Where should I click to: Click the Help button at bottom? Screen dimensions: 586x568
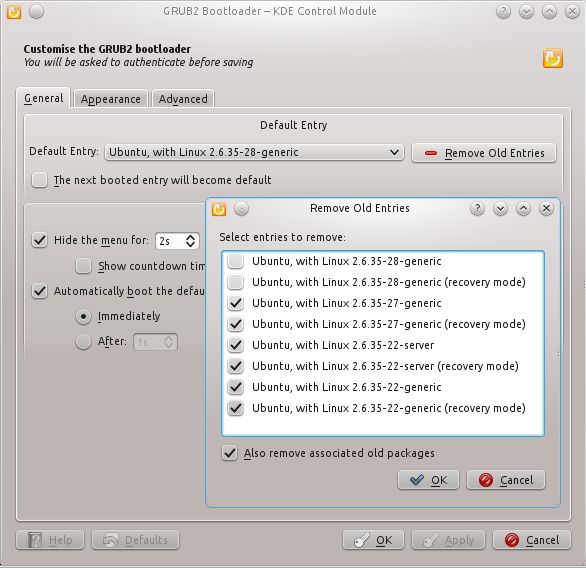[x=50, y=540]
